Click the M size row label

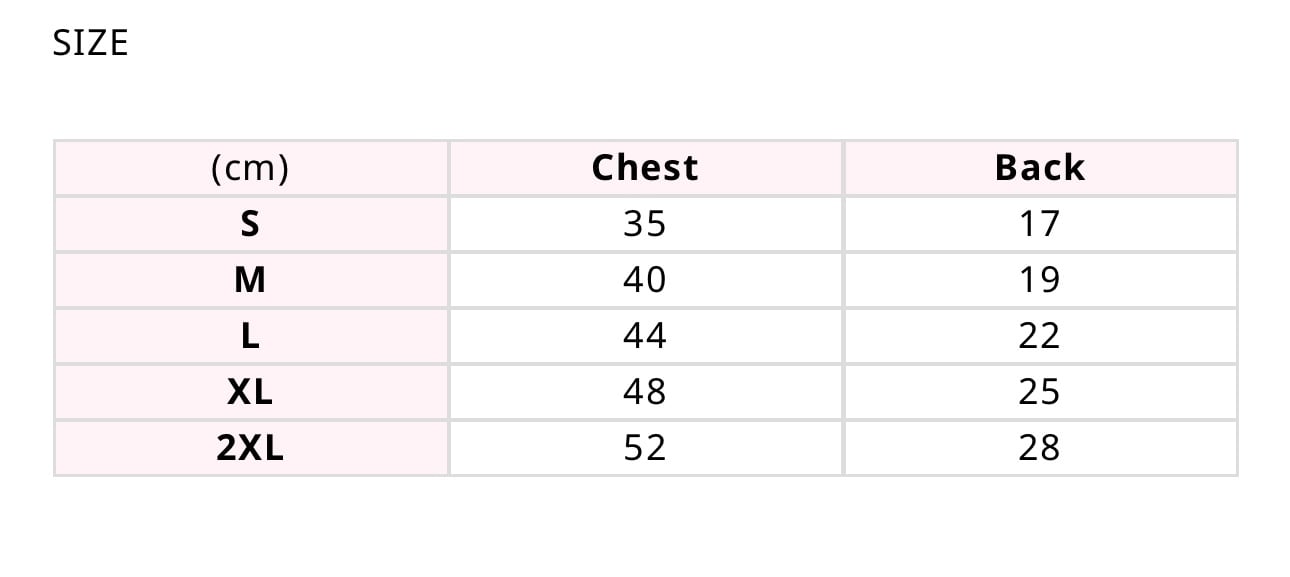(250, 280)
